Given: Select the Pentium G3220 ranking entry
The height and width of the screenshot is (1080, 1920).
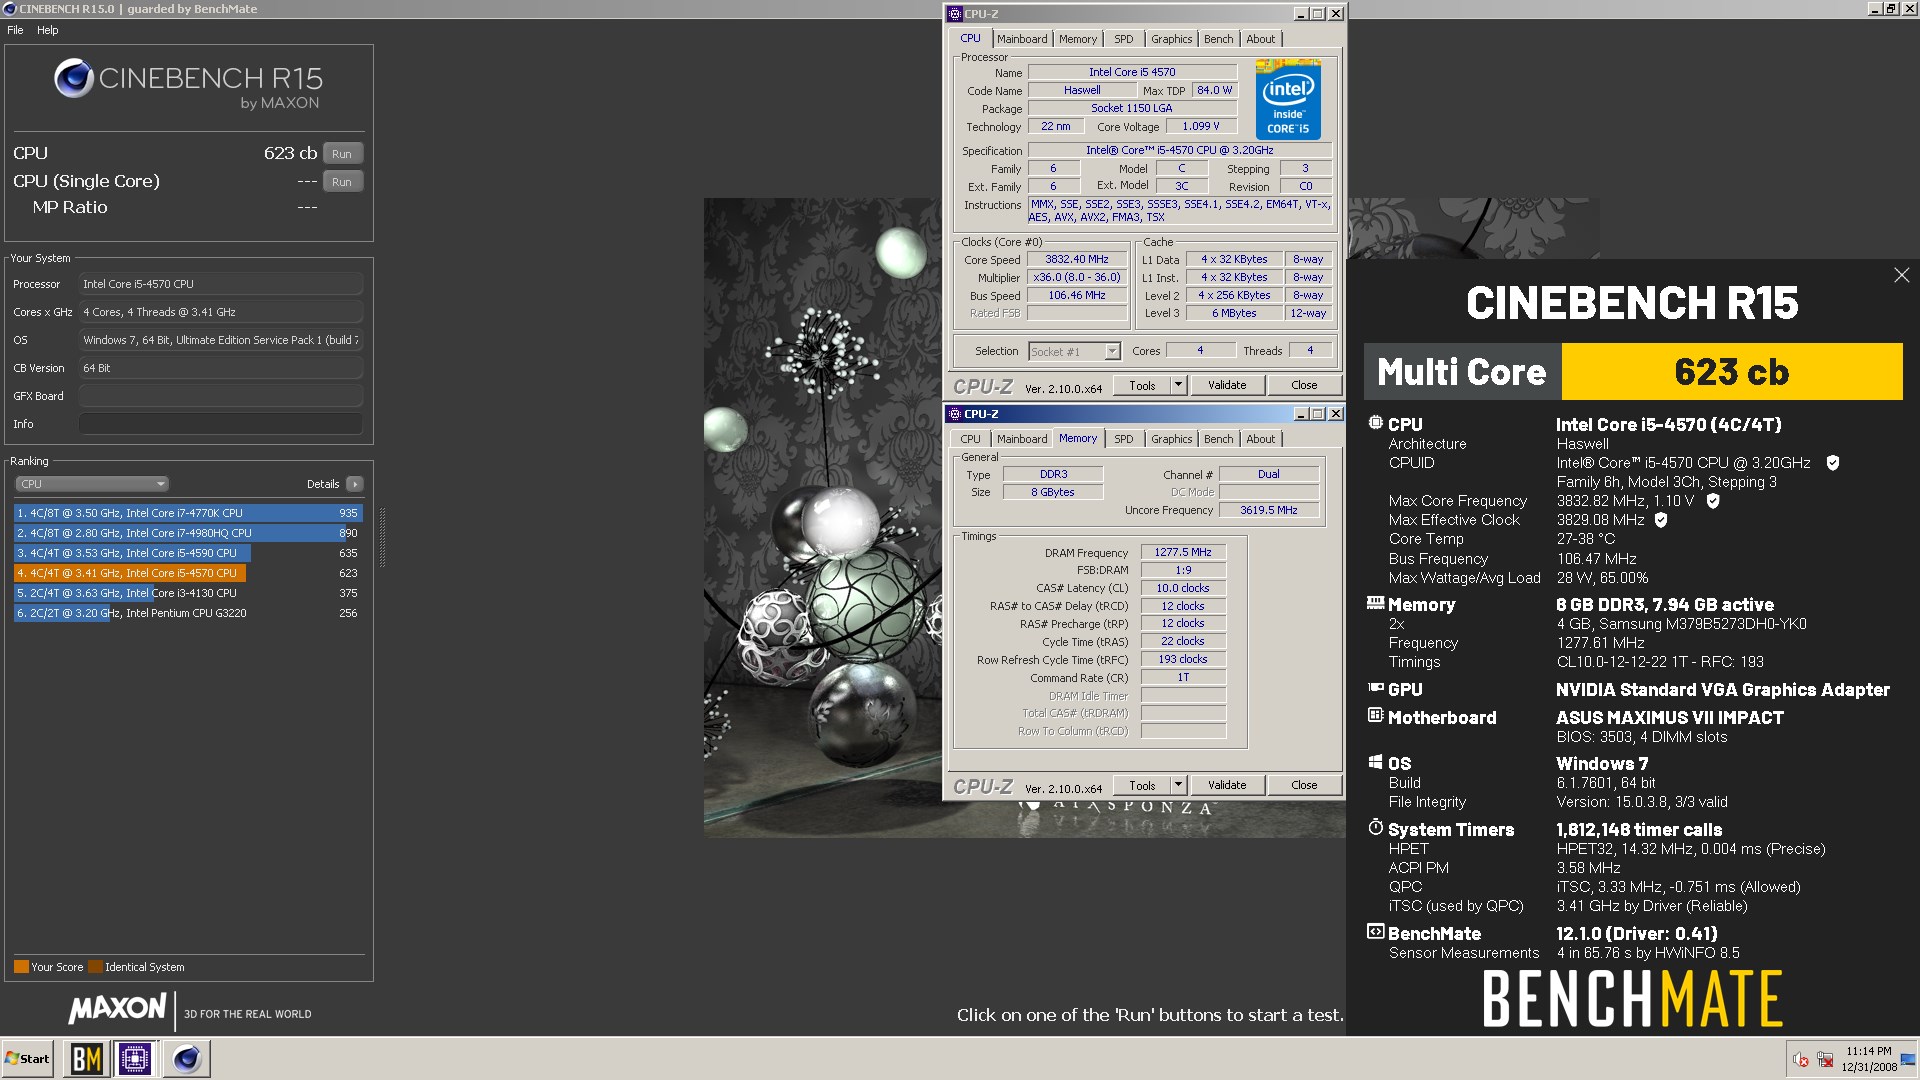Looking at the screenshot, I should click(x=188, y=613).
